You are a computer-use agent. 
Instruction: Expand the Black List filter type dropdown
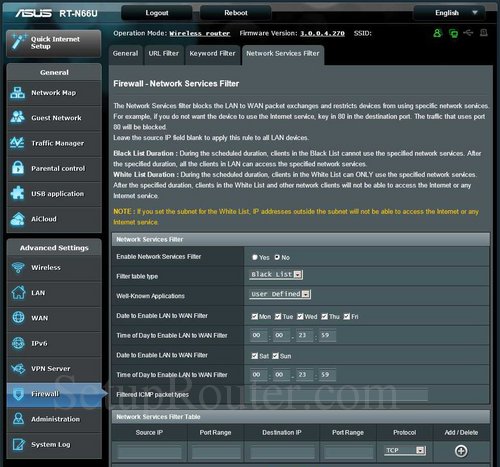[276, 274]
